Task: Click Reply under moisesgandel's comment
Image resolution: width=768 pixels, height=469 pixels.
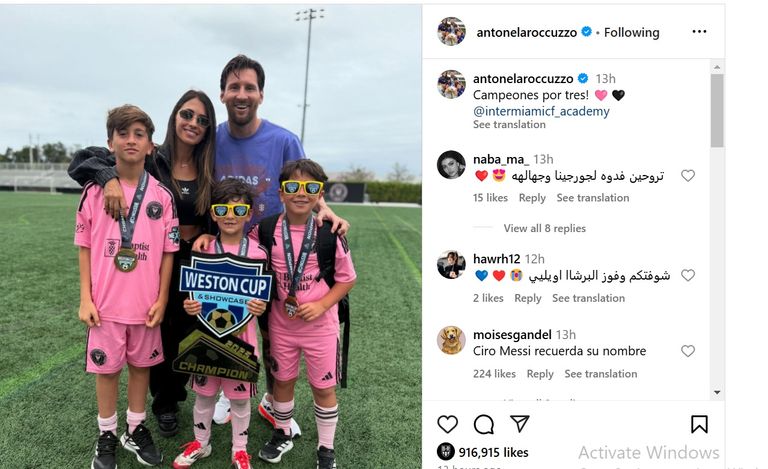Action: pos(540,374)
